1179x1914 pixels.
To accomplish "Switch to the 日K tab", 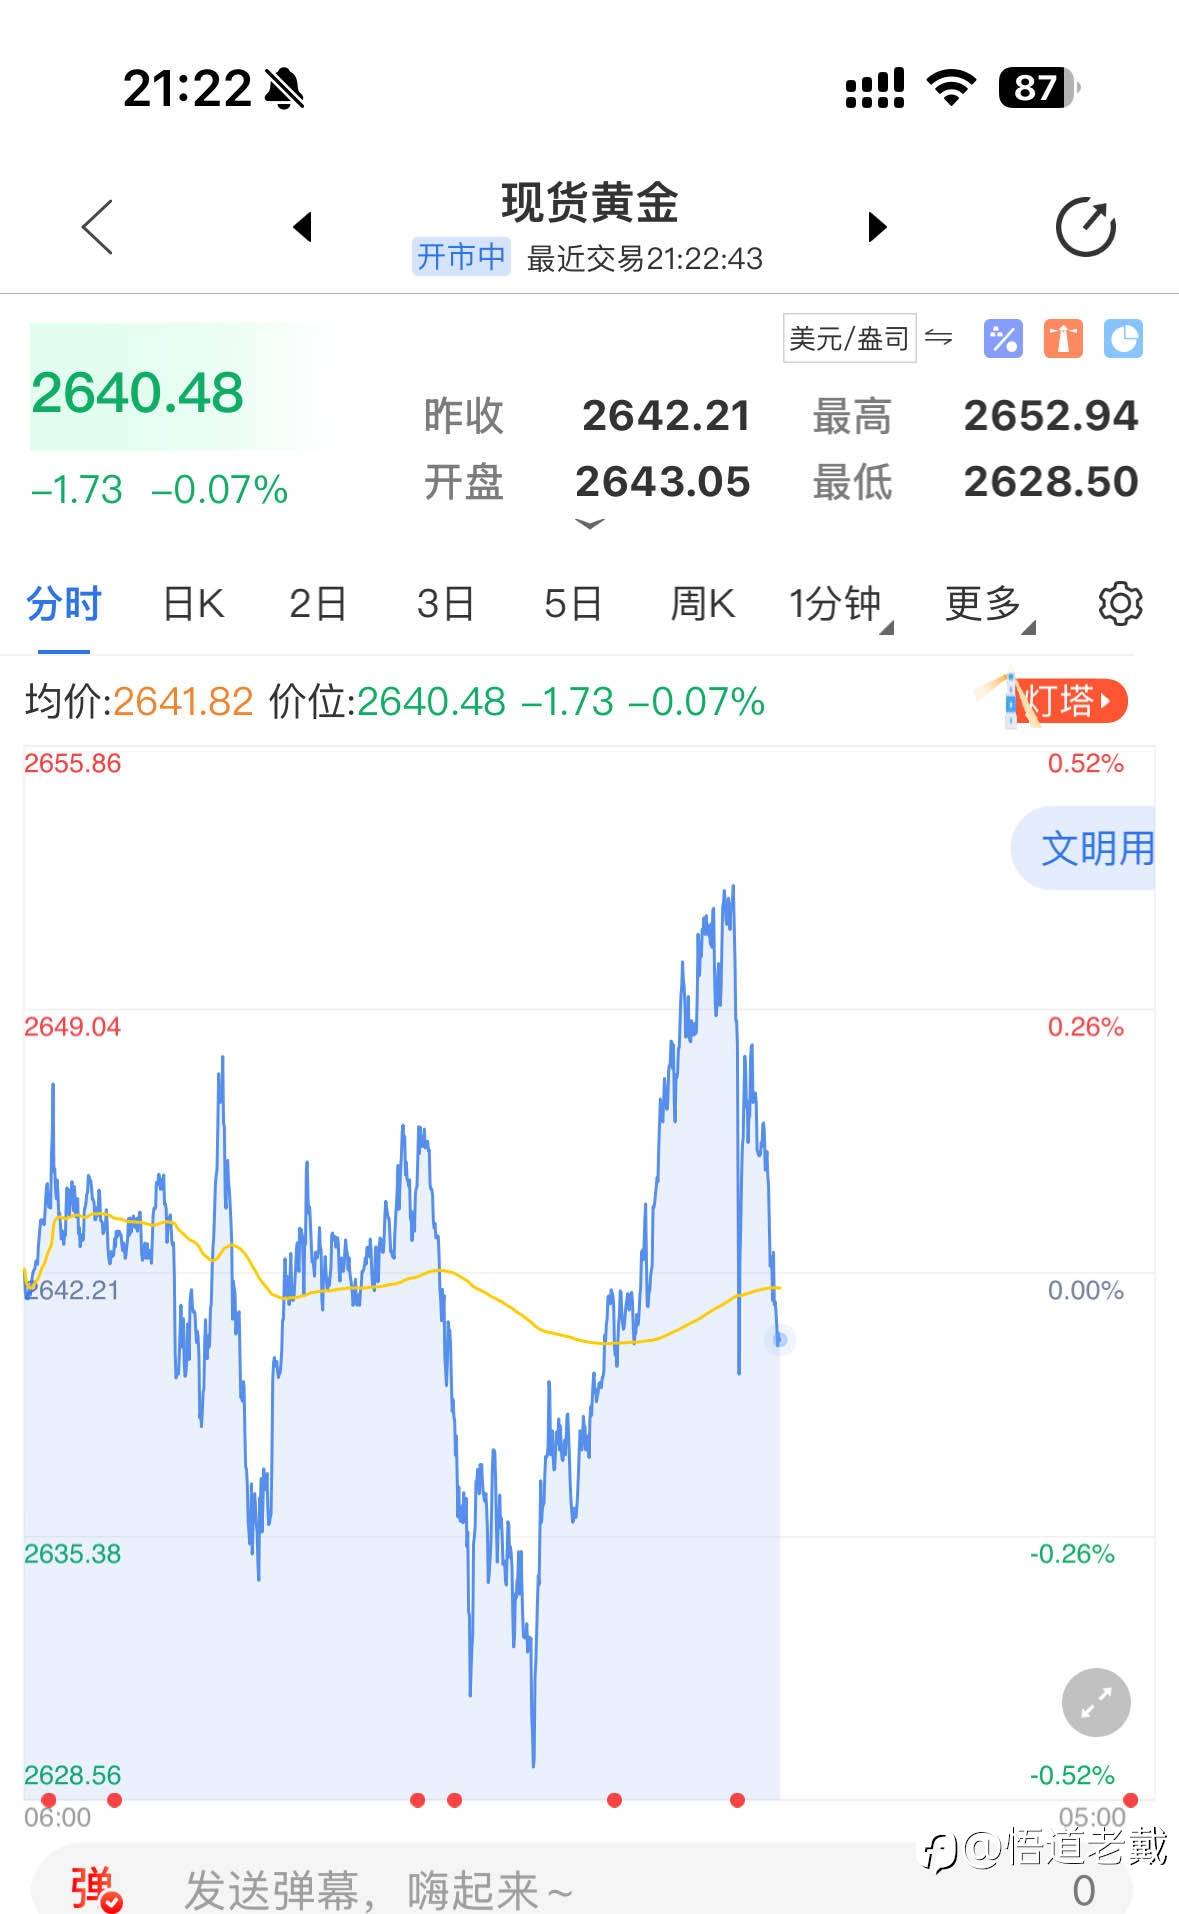I will (x=193, y=604).
